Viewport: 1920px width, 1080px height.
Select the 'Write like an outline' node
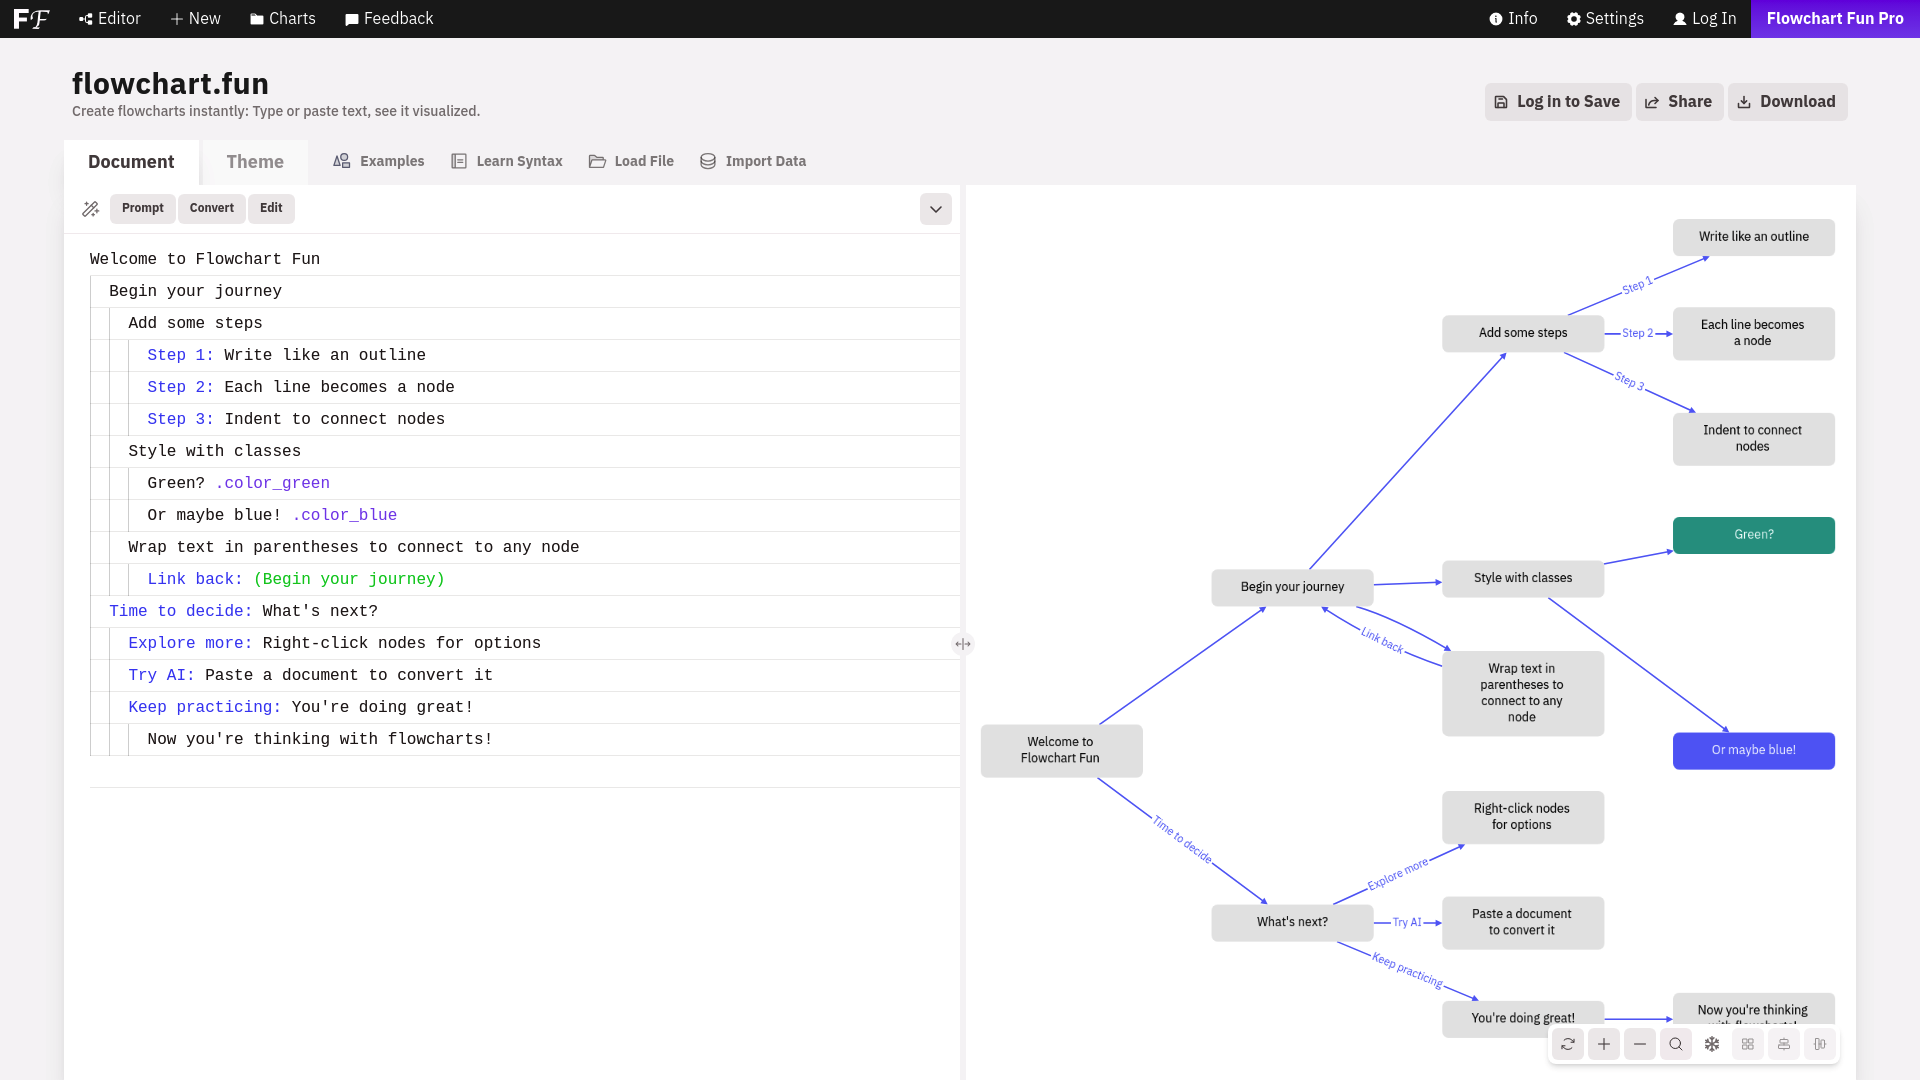[x=1753, y=238]
